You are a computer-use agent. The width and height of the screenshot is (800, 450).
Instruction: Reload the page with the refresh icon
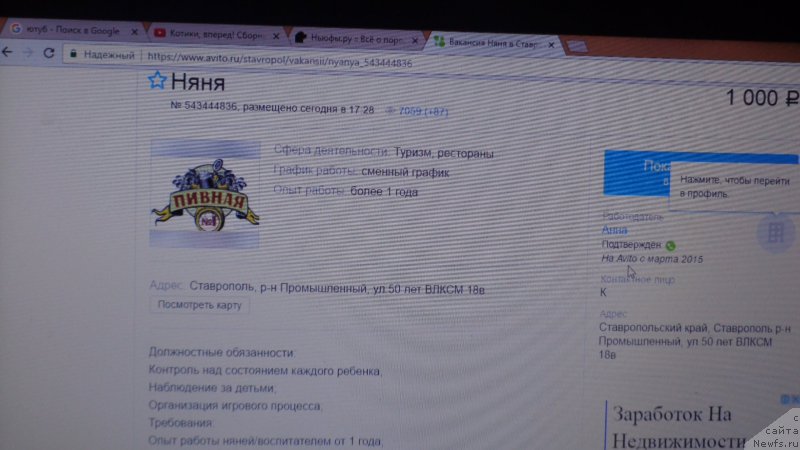tap(48, 54)
